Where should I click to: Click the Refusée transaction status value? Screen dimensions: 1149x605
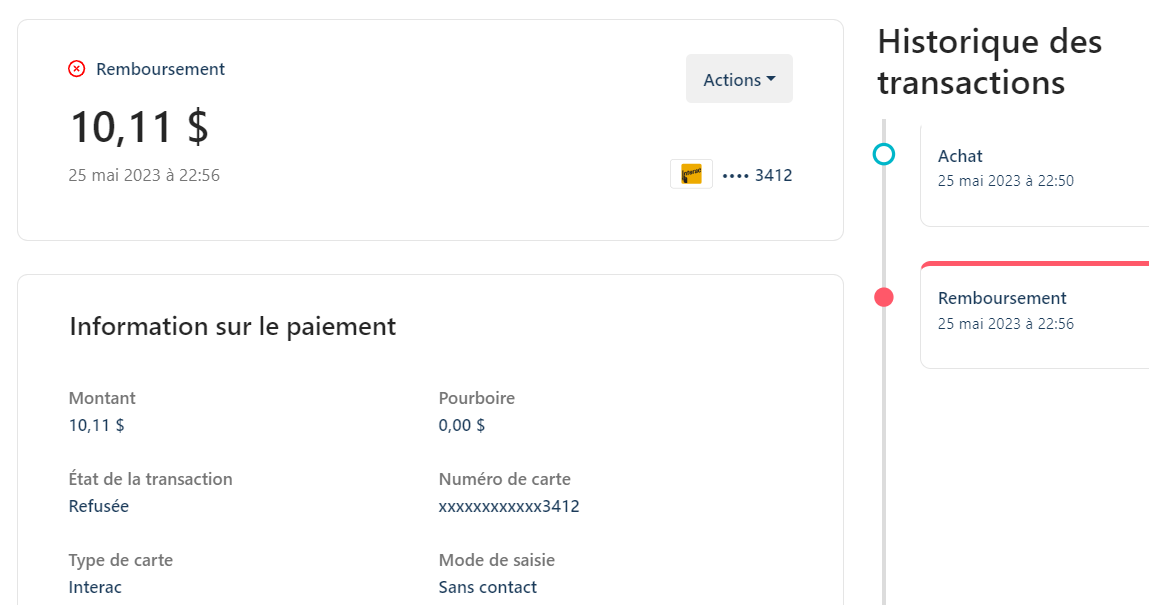point(99,506)
